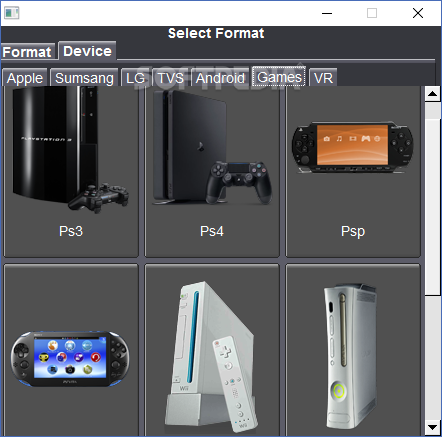
Task: Open the TVS device category tab
Action: tap(170, 78)
